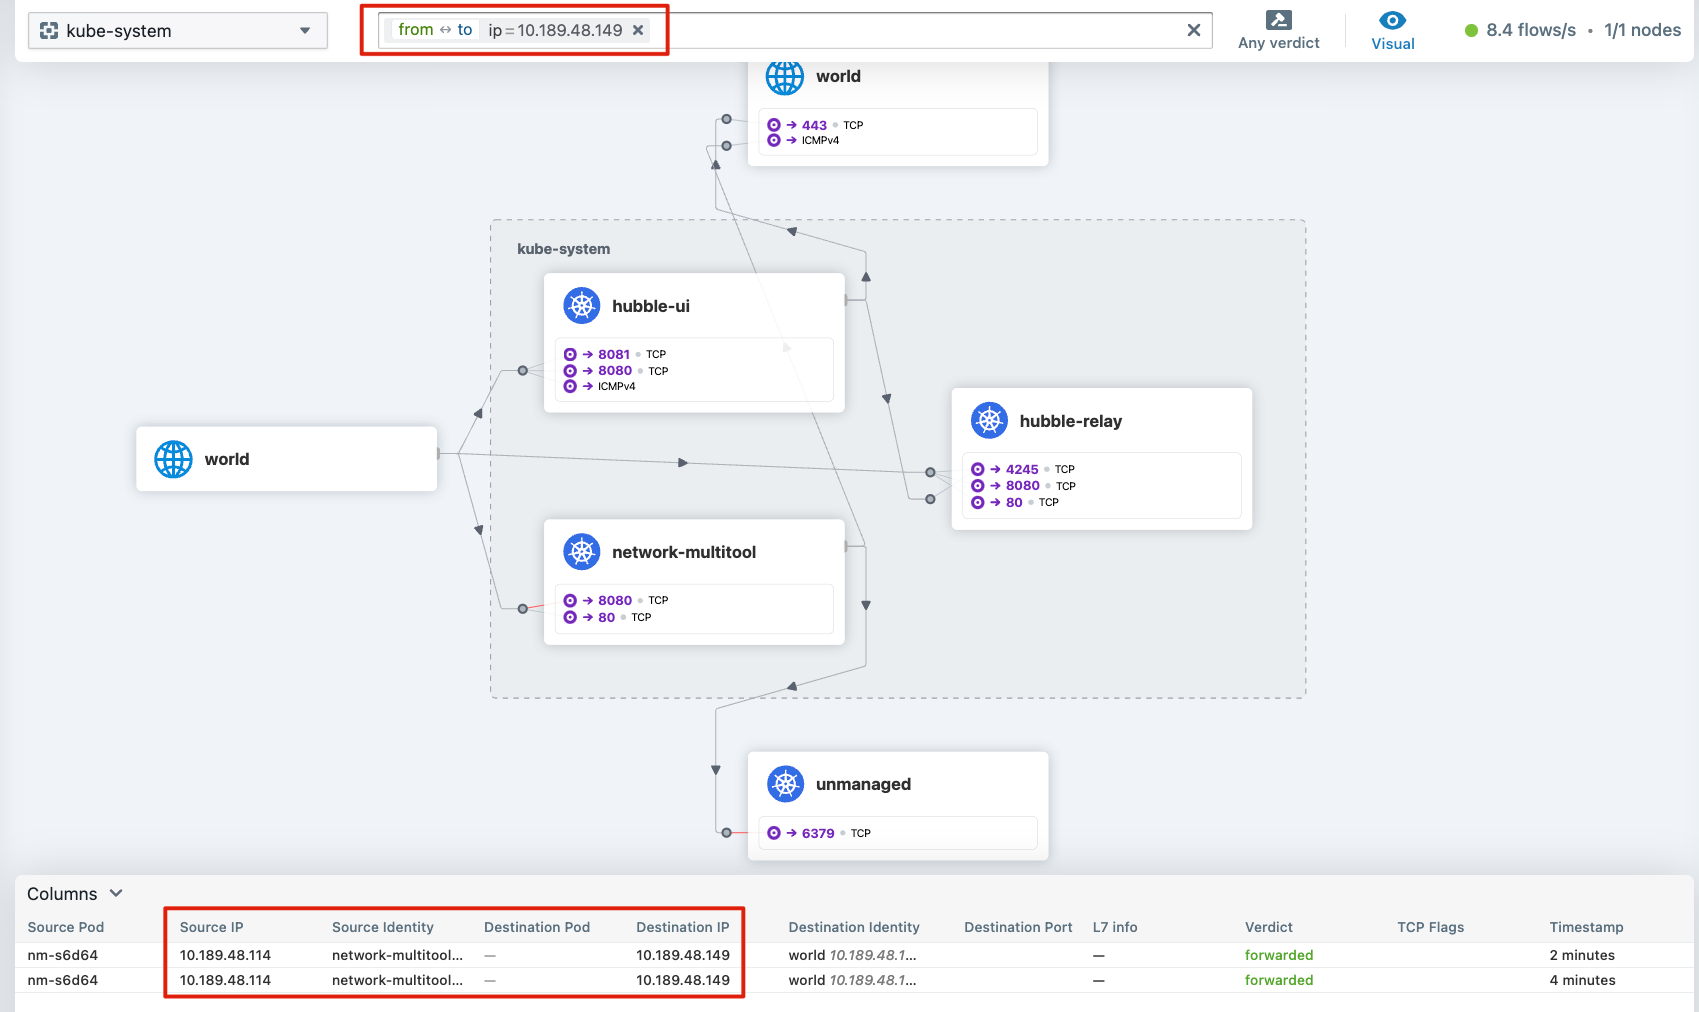The height and width of the screenshot is (1012, 1699).
Task: Select the network-multitool Kubernetes icon
Action: (582, 552)
